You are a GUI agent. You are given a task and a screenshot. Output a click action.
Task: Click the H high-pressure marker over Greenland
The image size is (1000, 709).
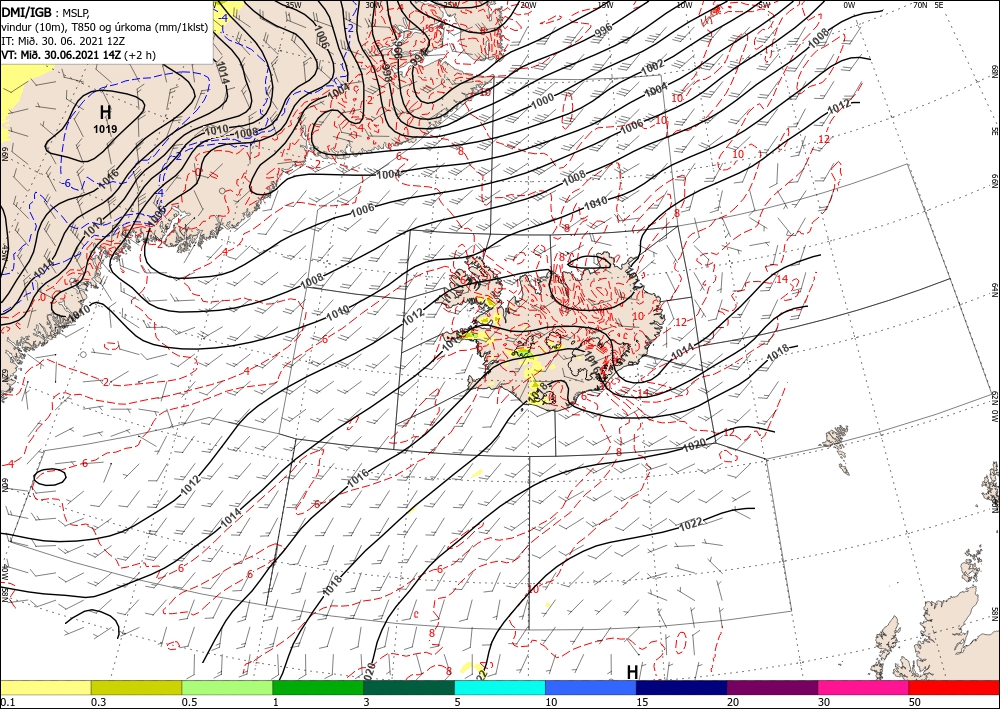tap(106, 113)
